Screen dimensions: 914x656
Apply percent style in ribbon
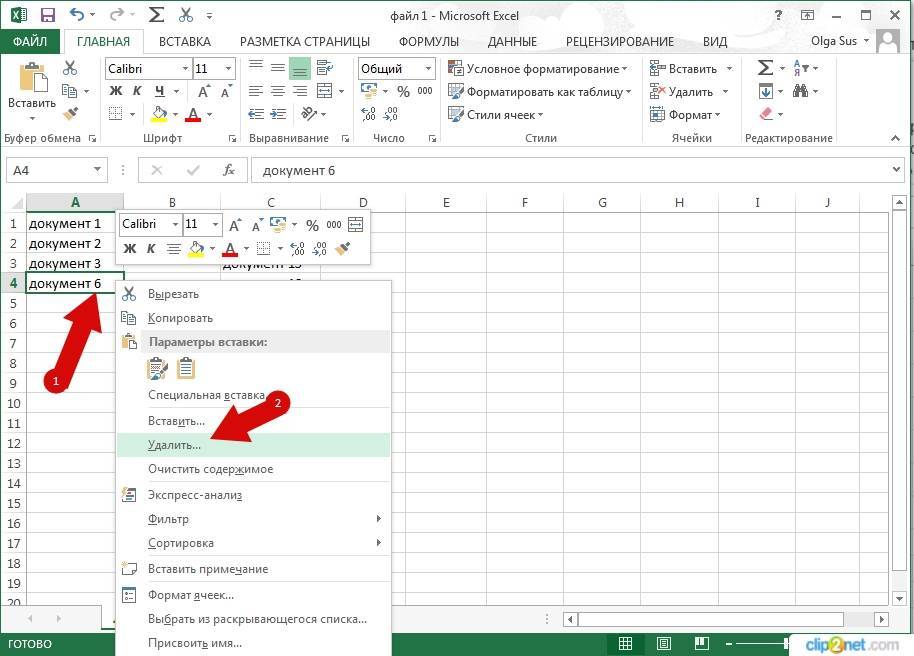(x=403, y=92)
